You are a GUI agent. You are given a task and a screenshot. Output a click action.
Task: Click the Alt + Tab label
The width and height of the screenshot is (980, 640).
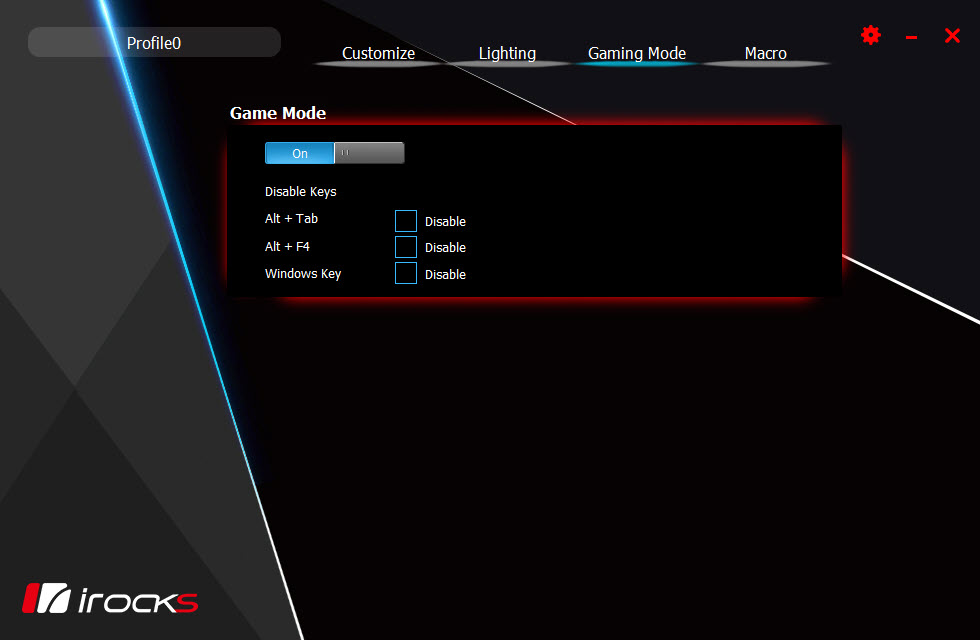click(291, 219)
